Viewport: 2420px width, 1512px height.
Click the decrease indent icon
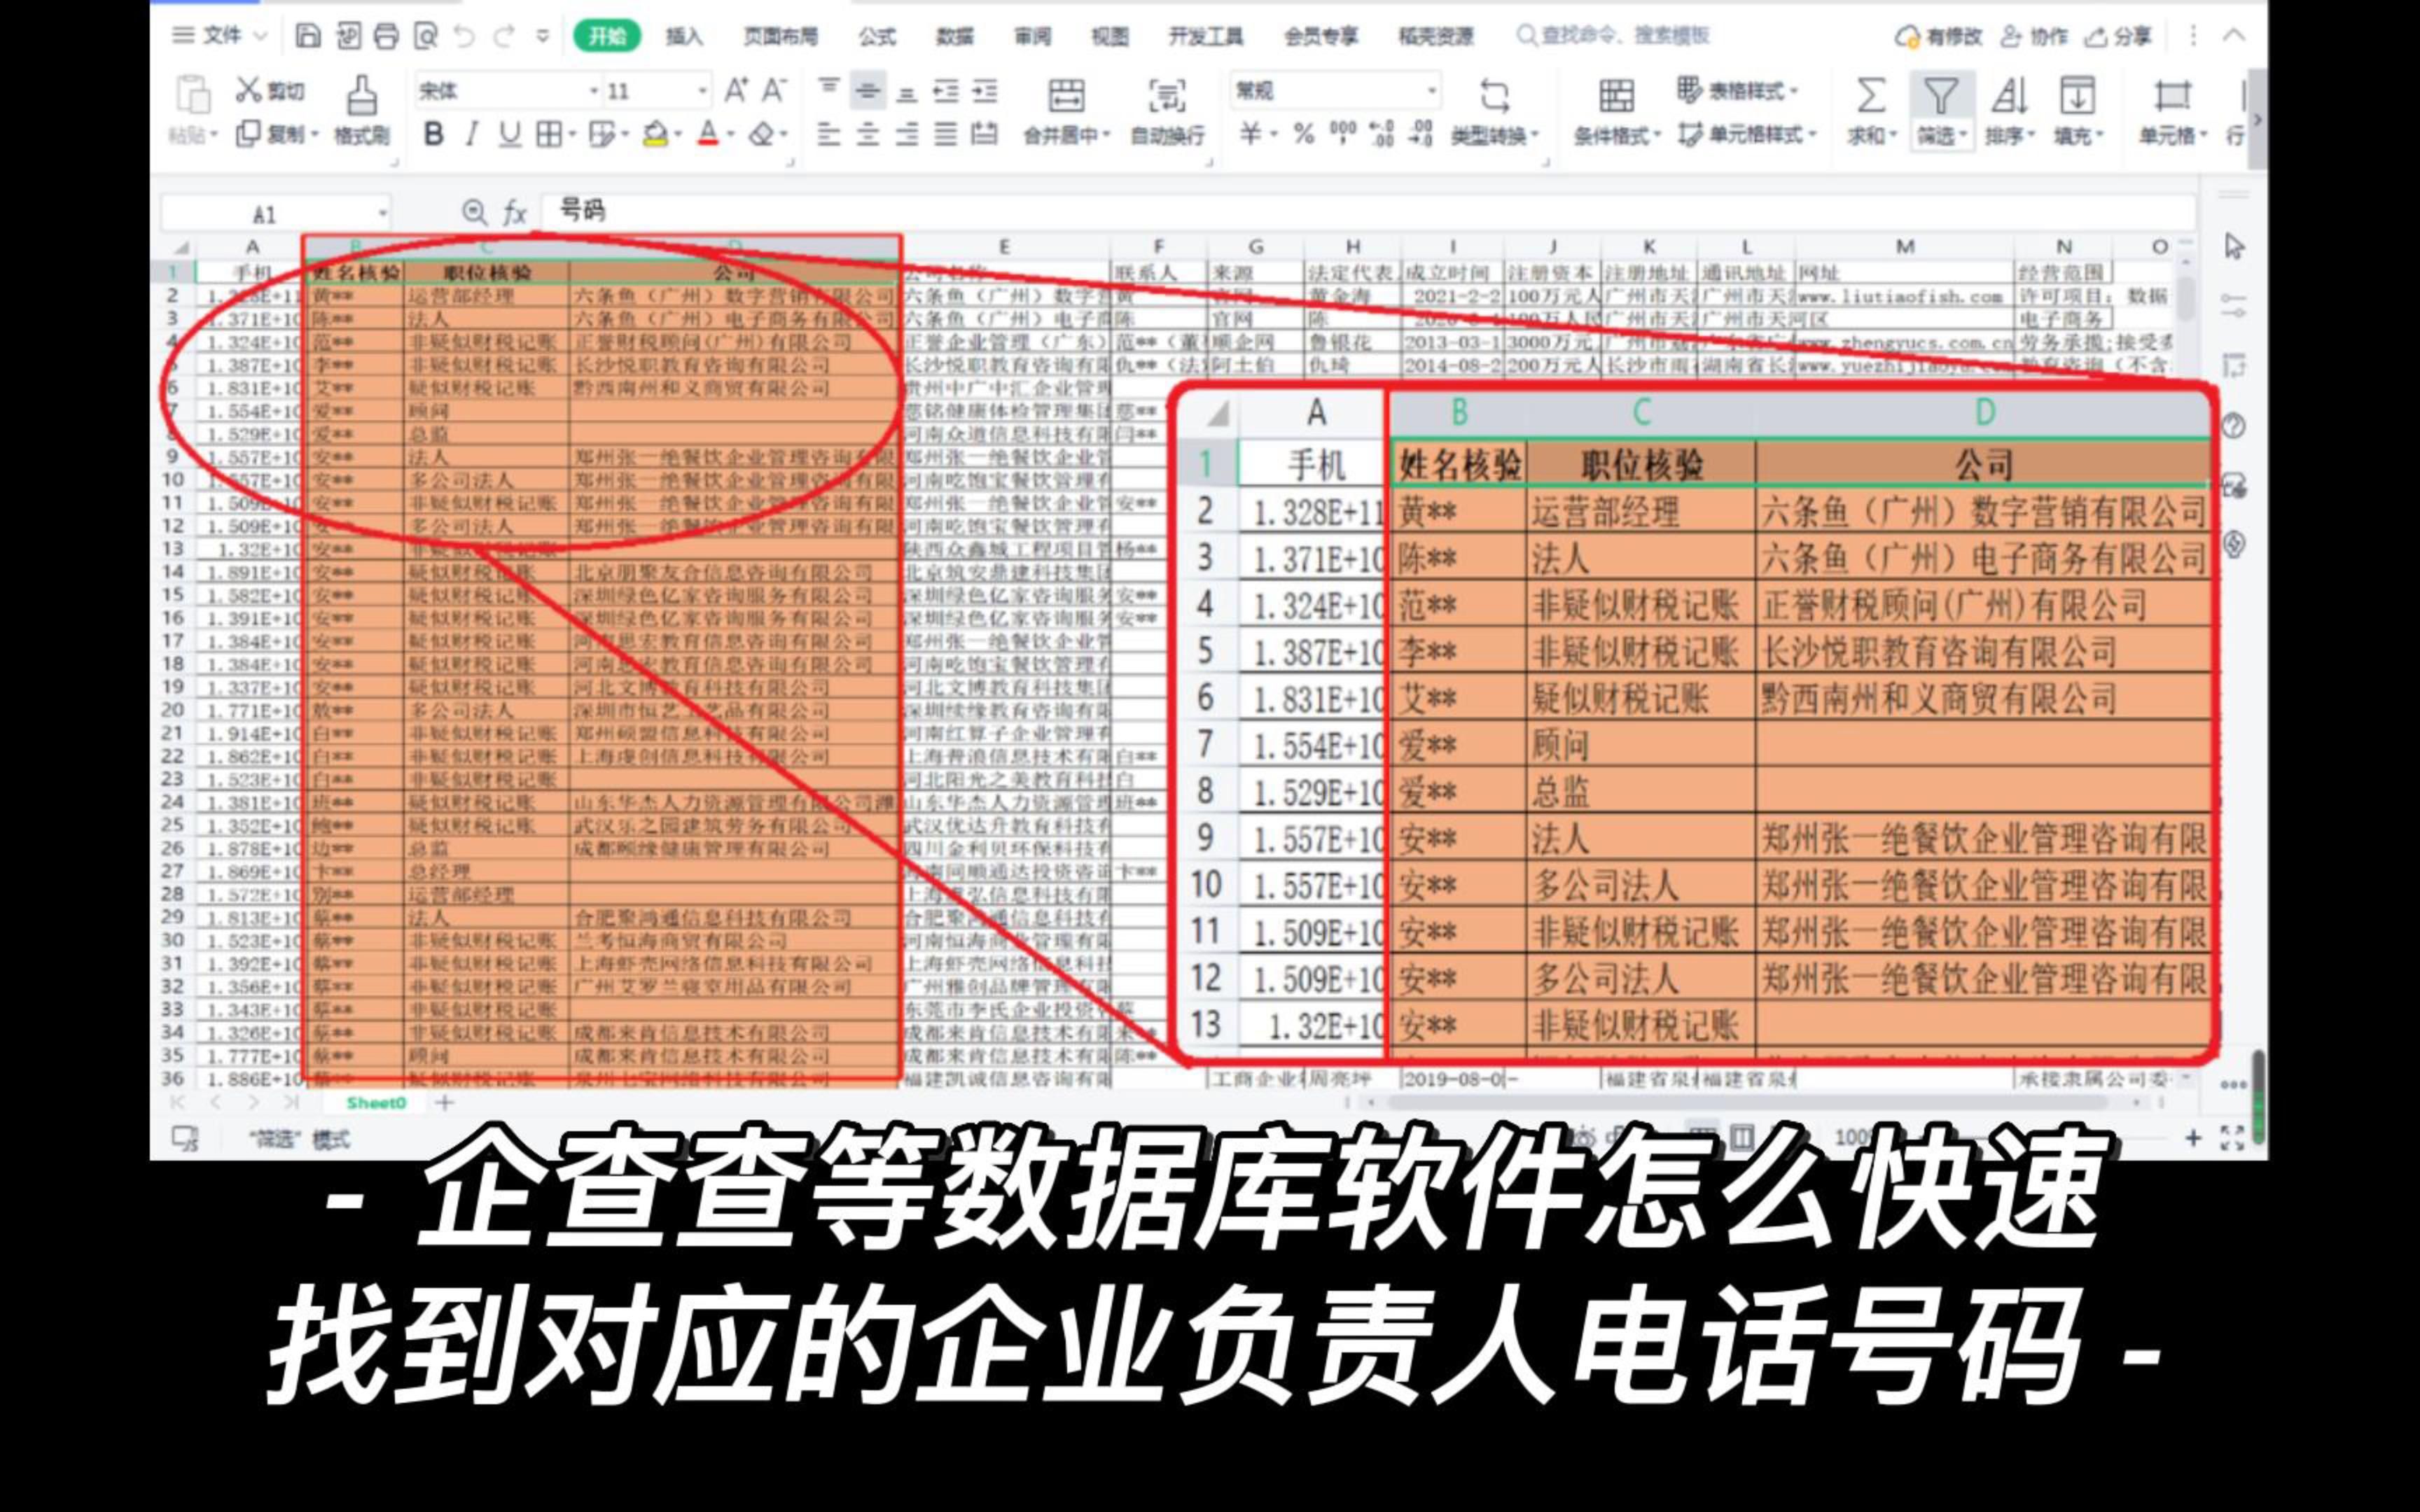click(946, 92)
